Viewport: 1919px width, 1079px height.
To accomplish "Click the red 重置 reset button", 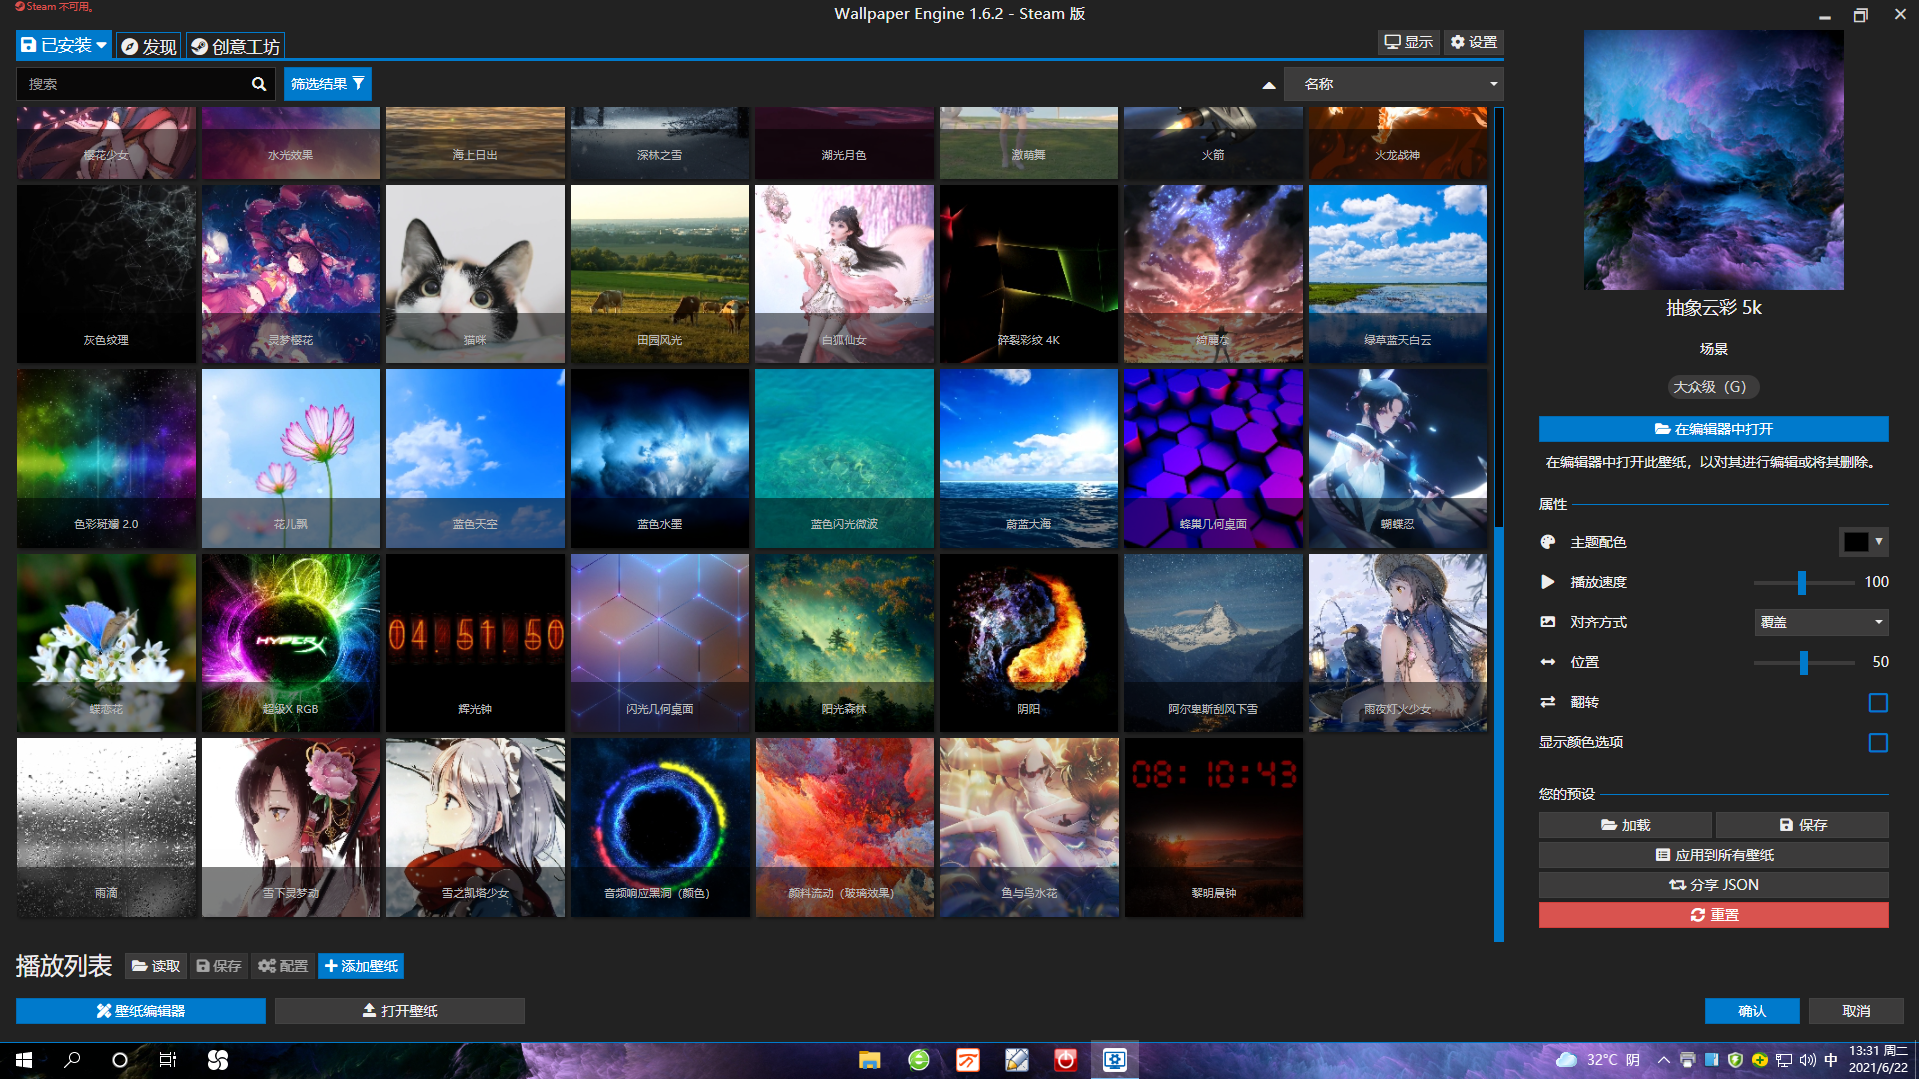I will pos(1714,915).
